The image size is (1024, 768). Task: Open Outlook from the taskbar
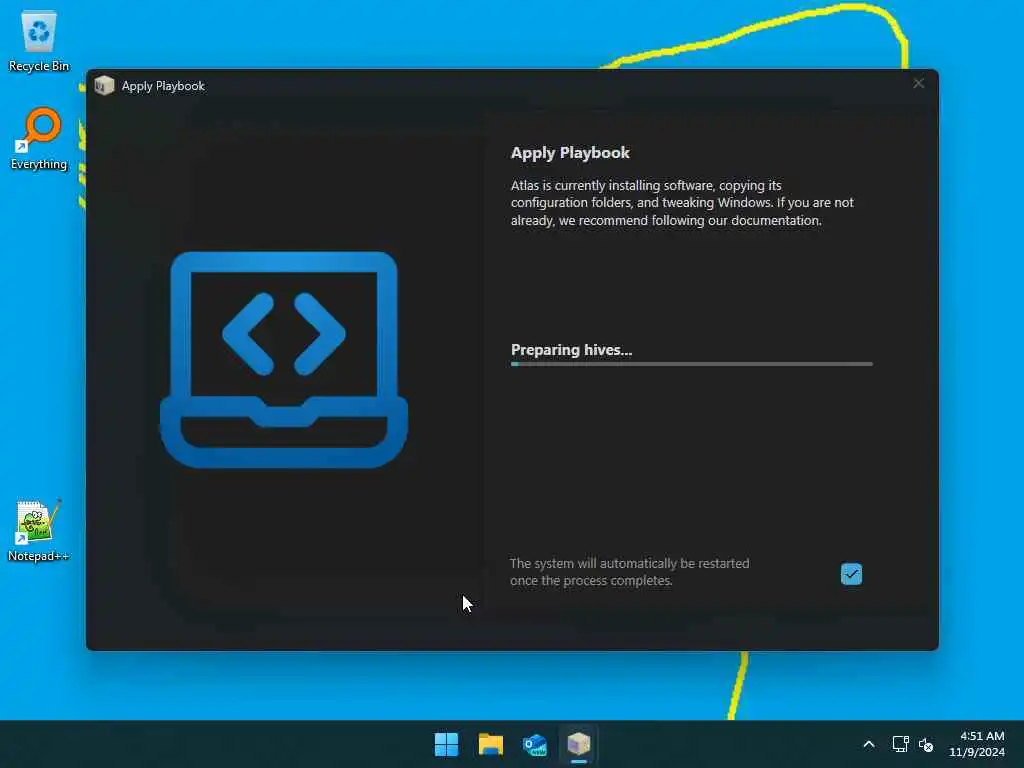[534, 744]
